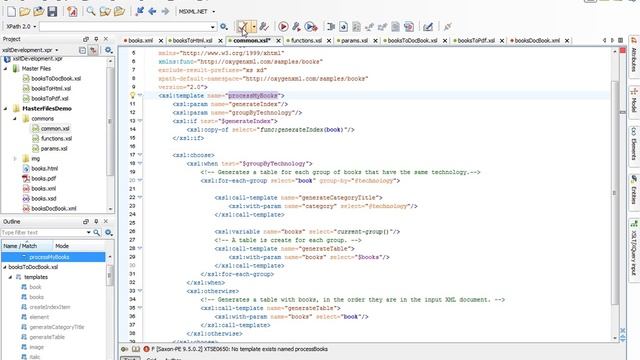This screenshot has height=360, width=640.
Task: Click the Open file folder icon
Action: 24,11
